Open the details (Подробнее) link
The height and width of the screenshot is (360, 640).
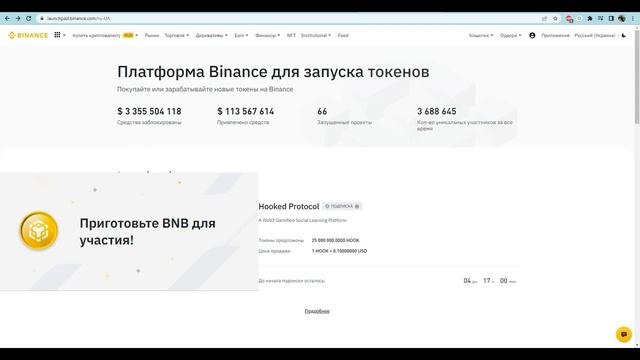(317, 311)
